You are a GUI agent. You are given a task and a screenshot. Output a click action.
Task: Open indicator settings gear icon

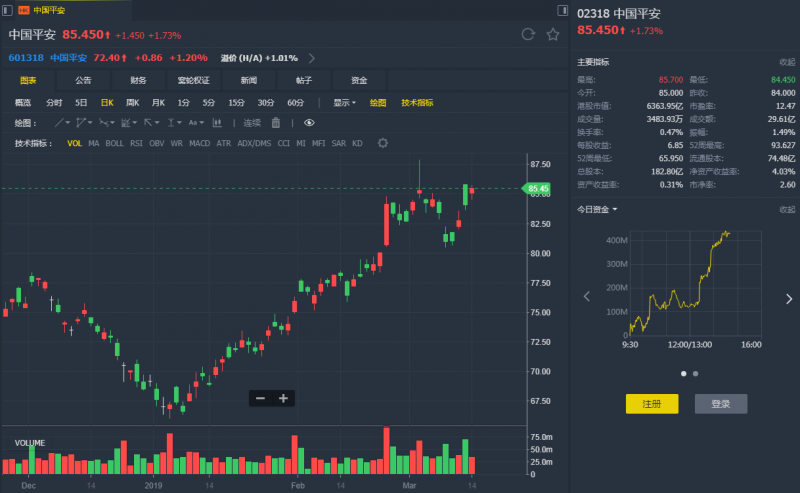[382, 143]
